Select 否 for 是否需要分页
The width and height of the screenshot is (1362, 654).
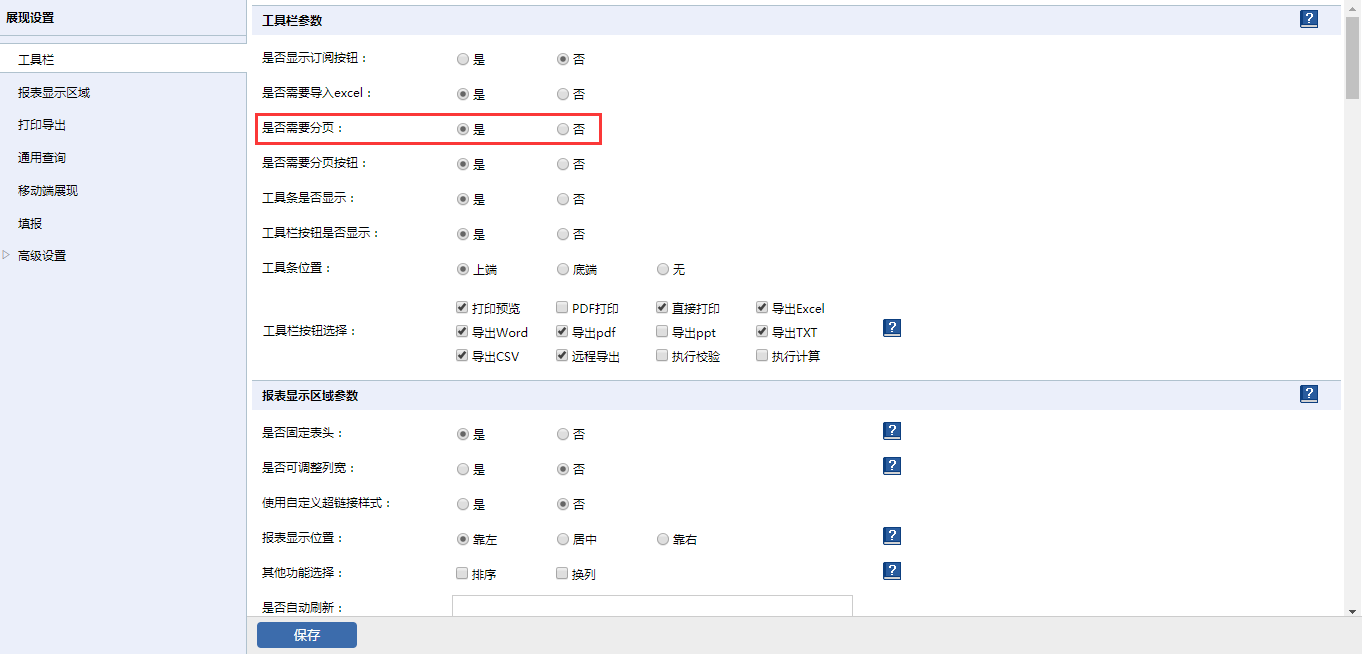[563, 129]
